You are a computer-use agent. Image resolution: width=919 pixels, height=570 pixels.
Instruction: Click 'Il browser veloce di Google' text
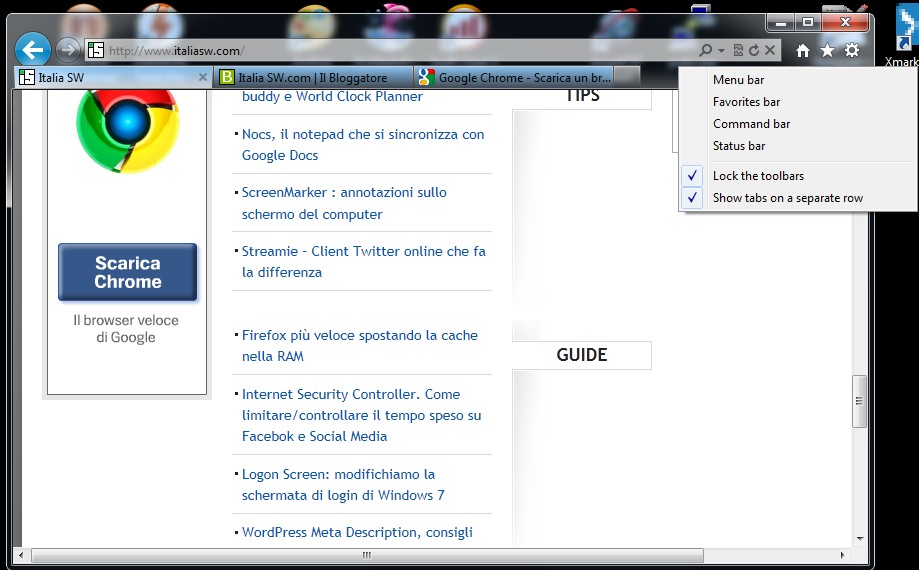pos(126,329)
